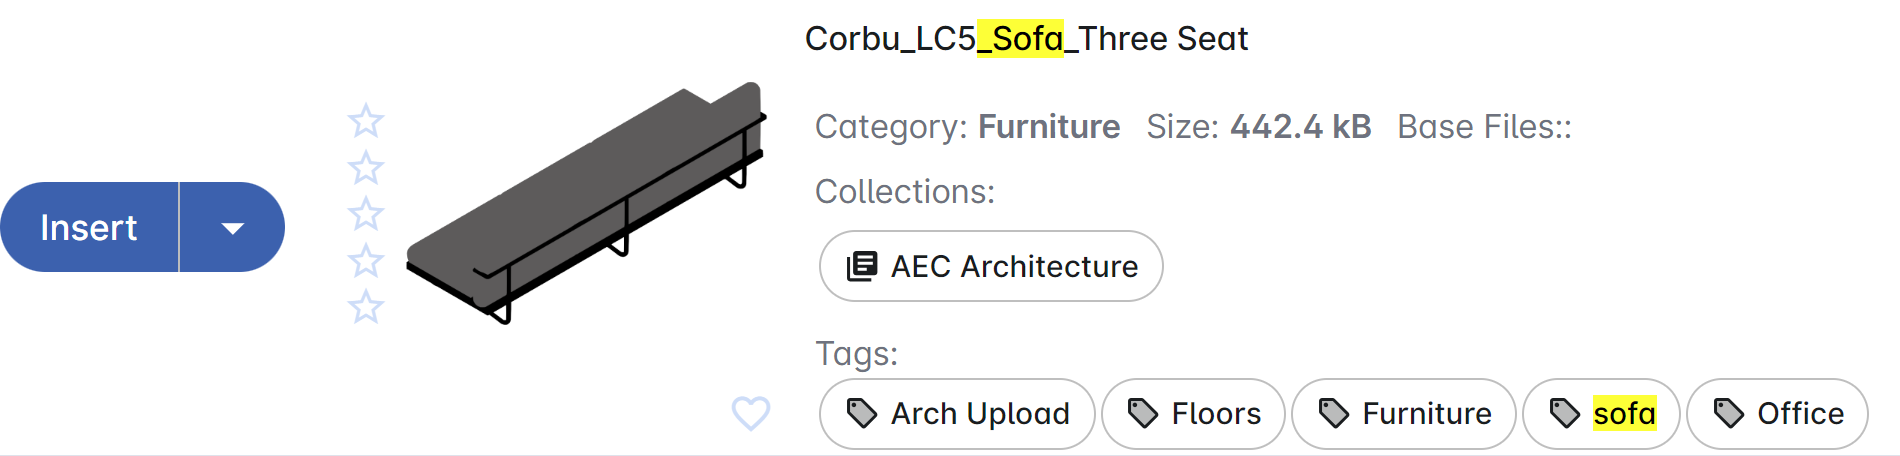This screenshot has width=1900, height=456.
Task: Click the tag icon beside Office
Action: [1729, 414]
